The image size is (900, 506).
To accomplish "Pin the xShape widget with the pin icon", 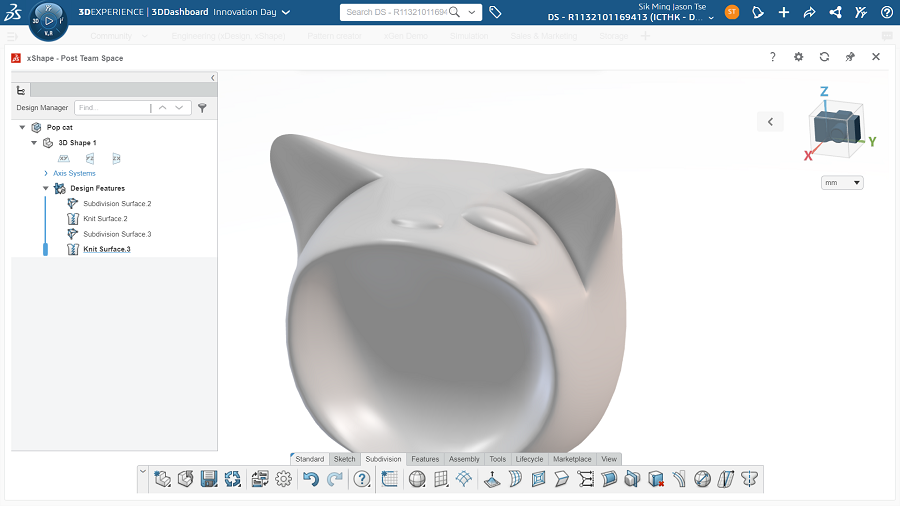I will (x=850, y=57).
